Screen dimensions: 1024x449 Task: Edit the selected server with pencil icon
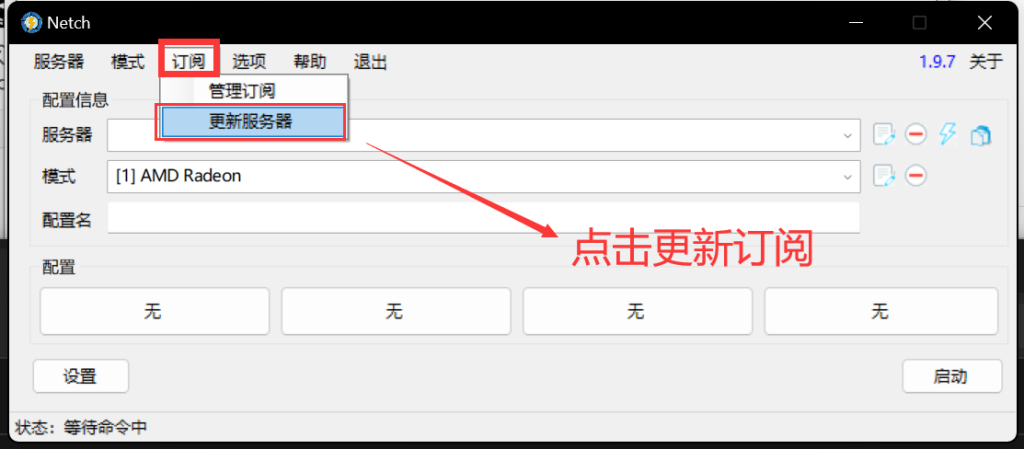point(884,135)
